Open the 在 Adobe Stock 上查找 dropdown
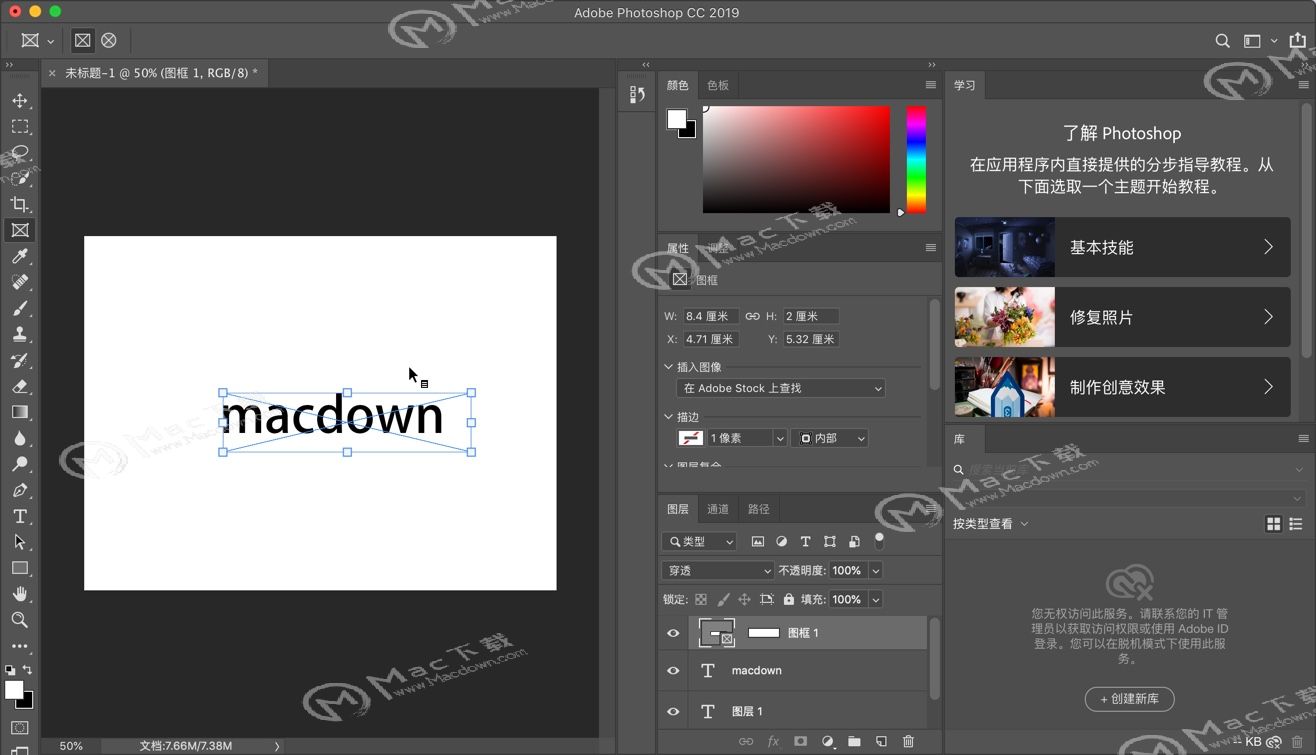Viewport: 1316px width, 755px height. pyautogui.click(x=781, y=388)
